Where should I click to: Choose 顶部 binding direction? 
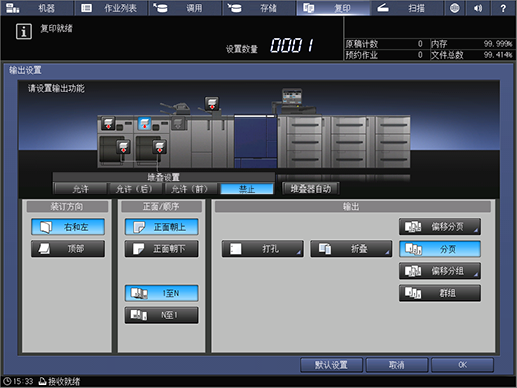tap(68, 249)
